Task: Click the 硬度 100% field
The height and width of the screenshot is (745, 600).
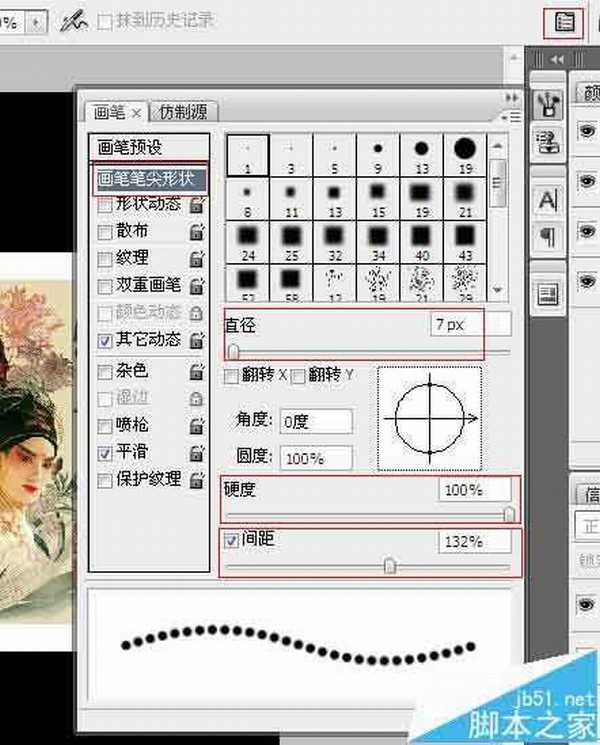Action: pos(475,490)
